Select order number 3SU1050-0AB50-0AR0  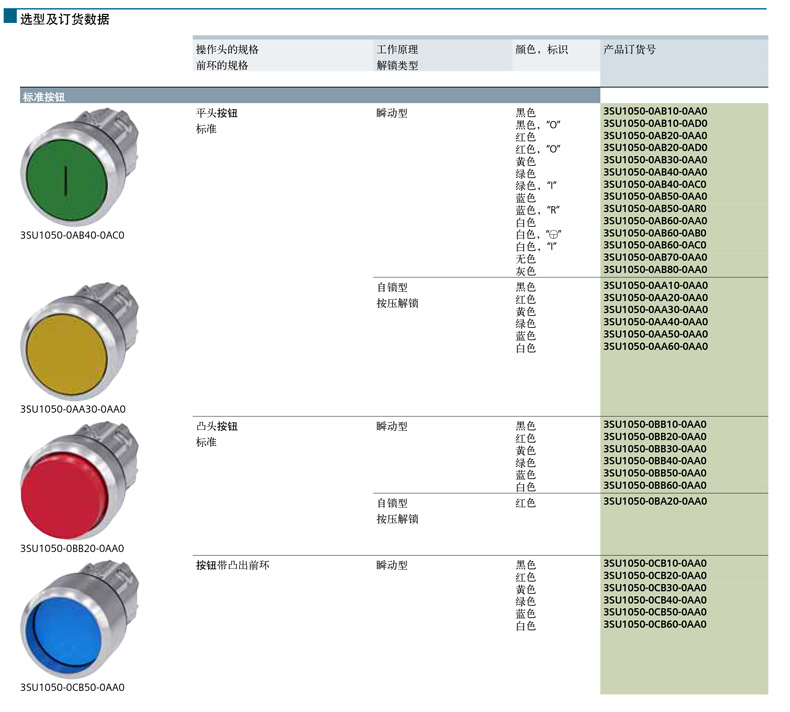click(x=655, y=209)
